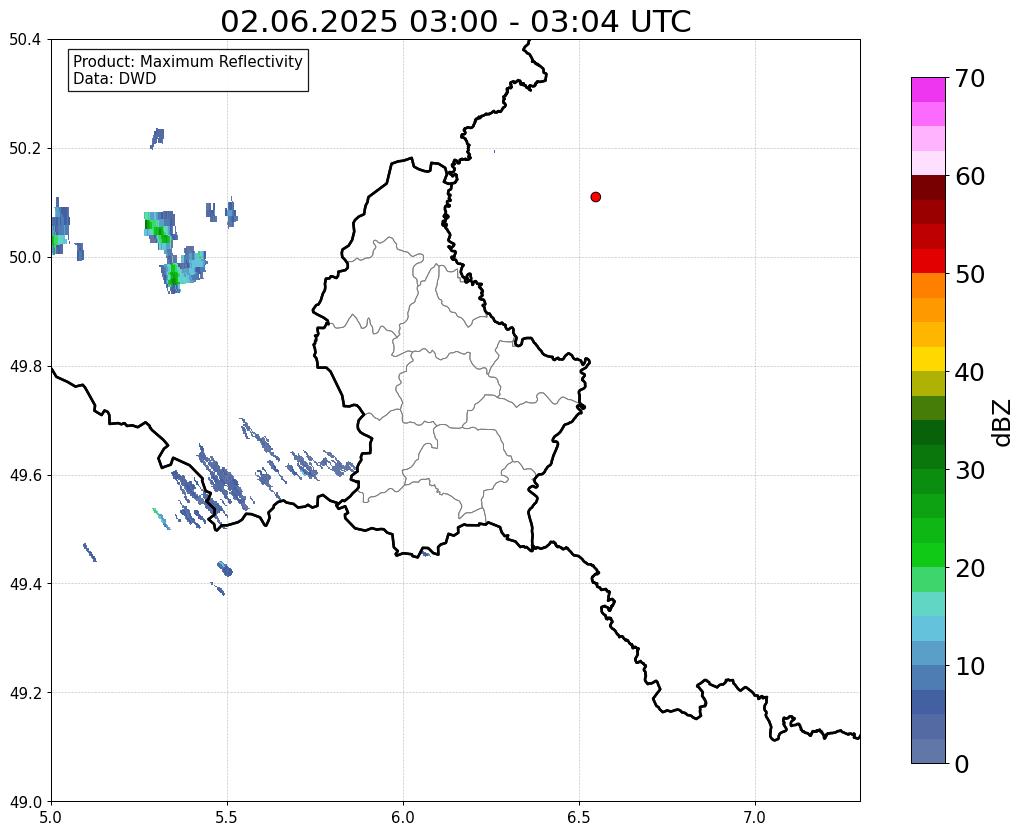Click the colorbar tick label 0

coord(962,764)
